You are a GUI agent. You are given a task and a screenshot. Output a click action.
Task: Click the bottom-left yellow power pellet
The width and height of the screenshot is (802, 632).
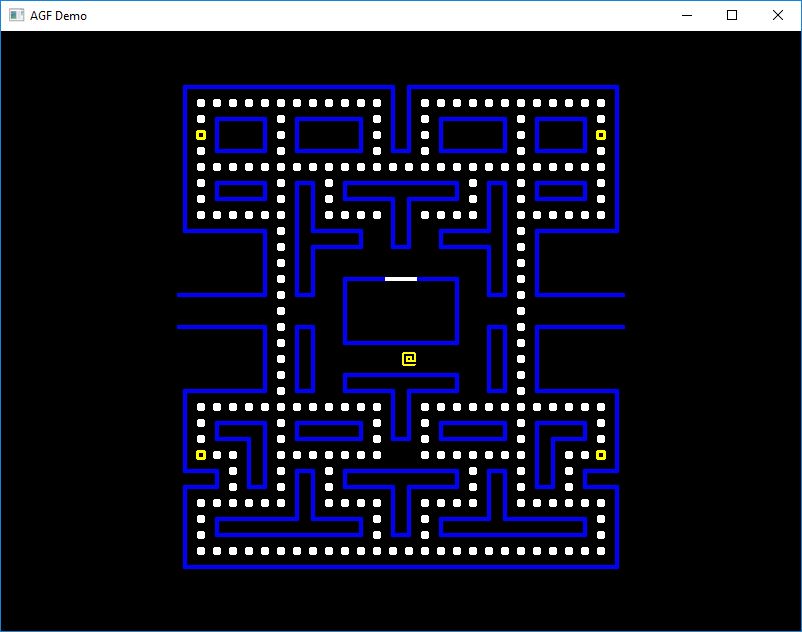pos(201,455)
